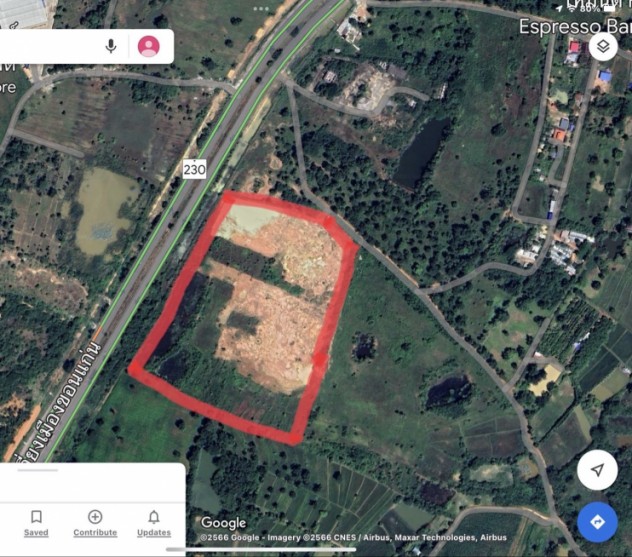Tap the microphone voice search icon
The height and width of the screenshot is (557, 632).
coord(111,46)
